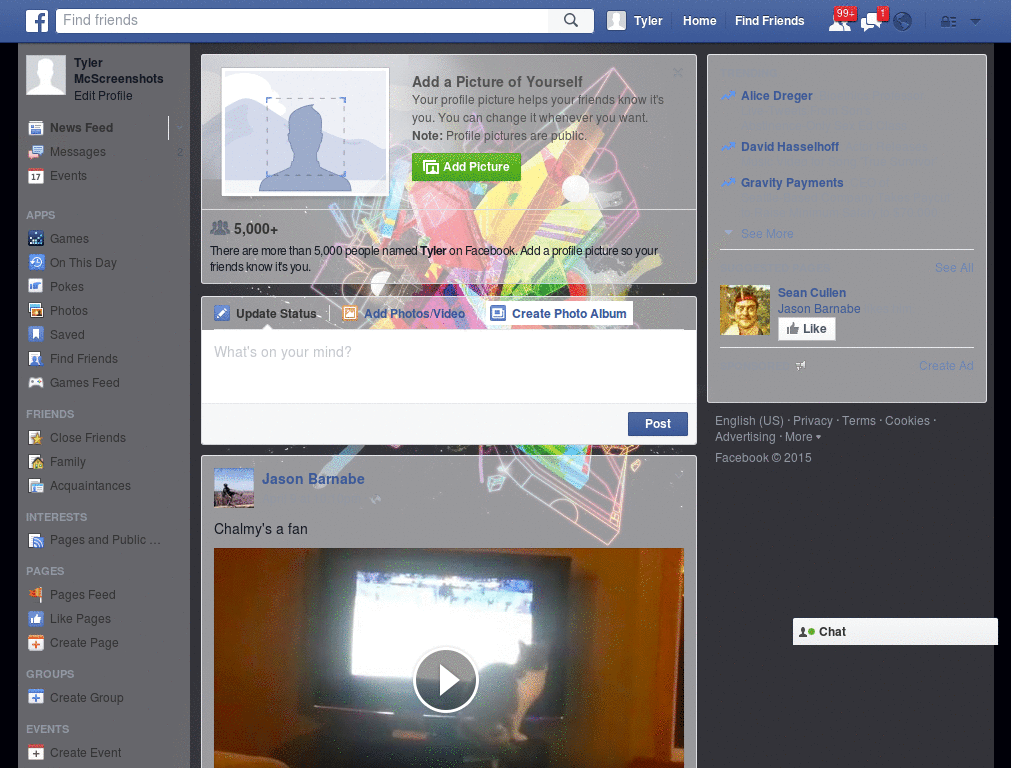Click the Create Ad link
This screenshot has height=768, width=1024.
tap(946, 366)
